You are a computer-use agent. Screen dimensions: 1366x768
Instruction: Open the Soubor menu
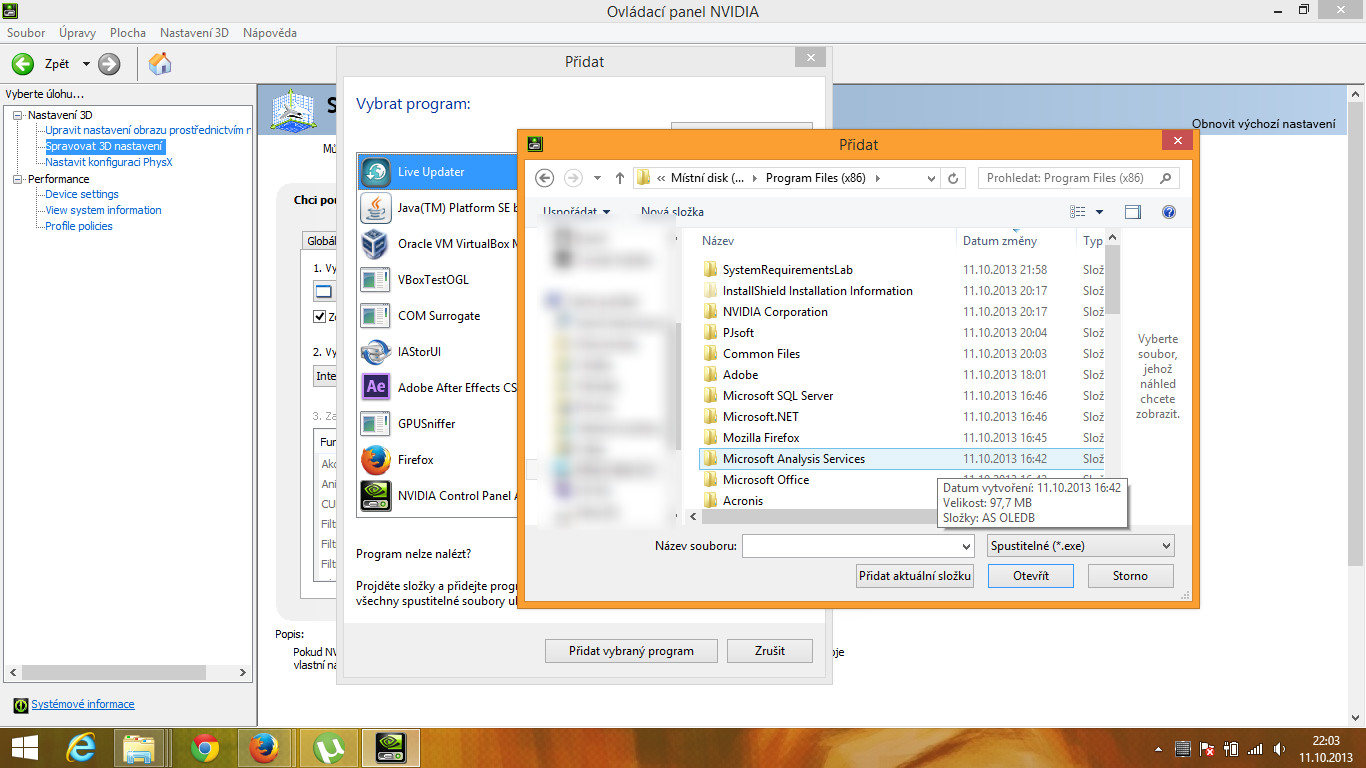click(26, 33)
